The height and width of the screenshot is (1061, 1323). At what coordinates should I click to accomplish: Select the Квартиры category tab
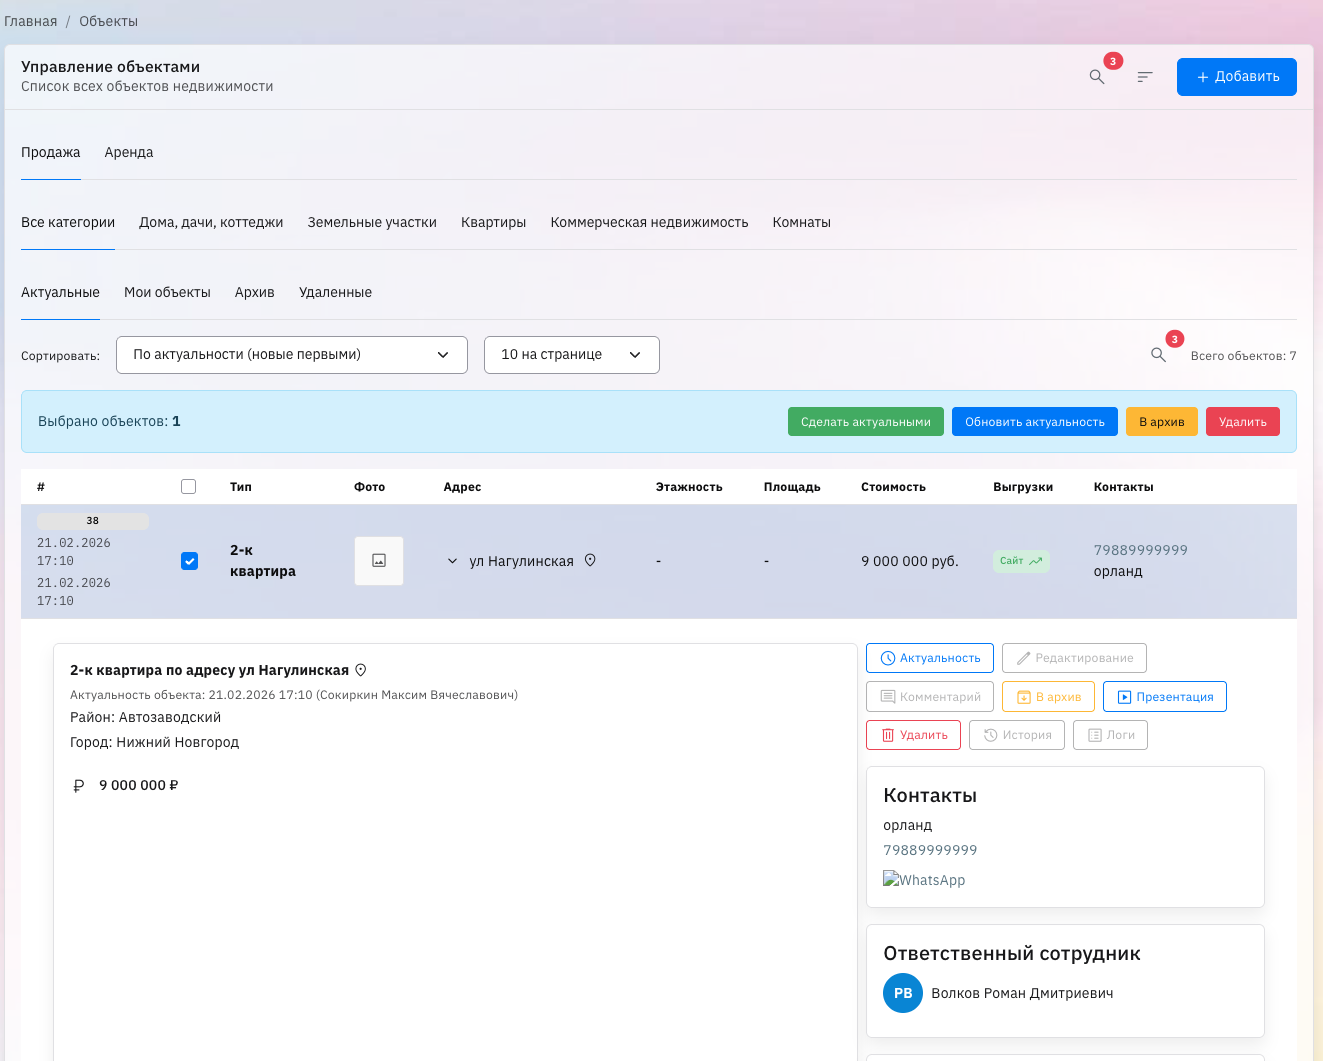493,222
